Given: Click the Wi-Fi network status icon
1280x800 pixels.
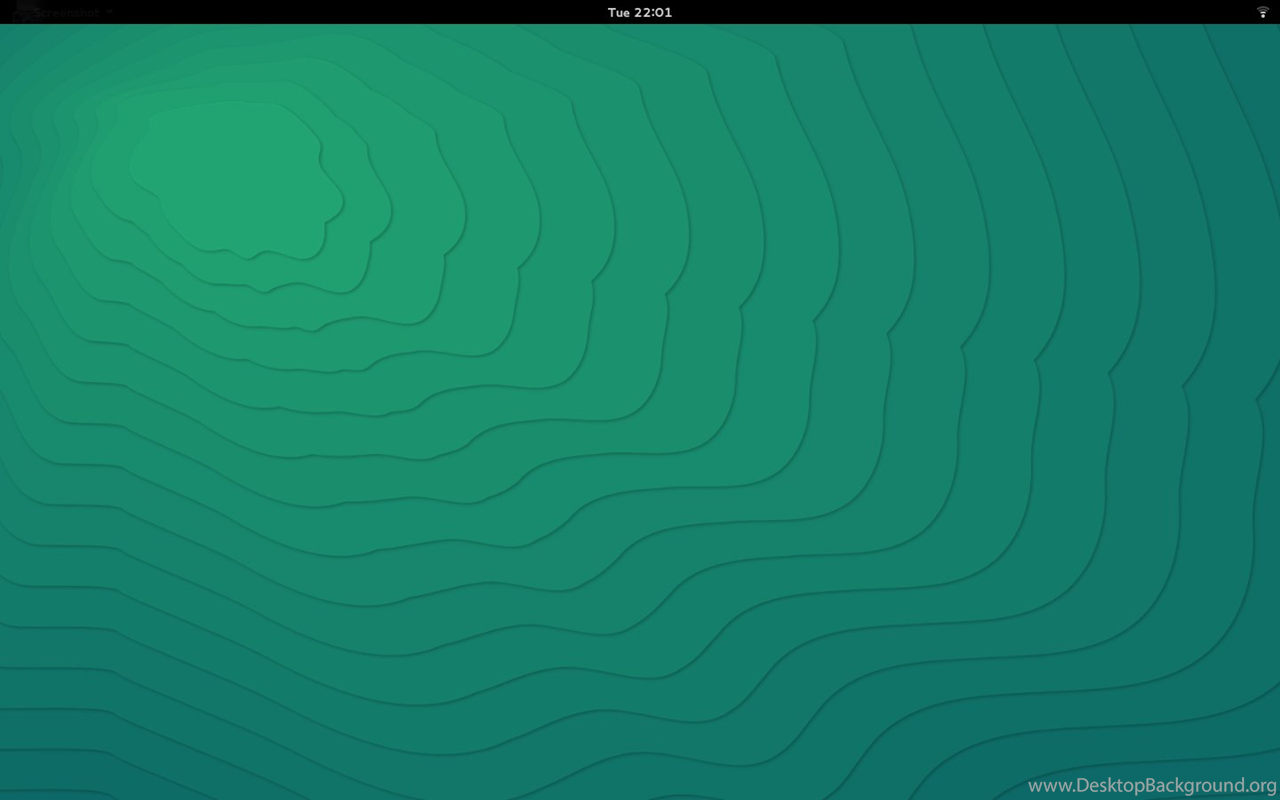Looking at the screenshot, I should tap(1262, 12).
